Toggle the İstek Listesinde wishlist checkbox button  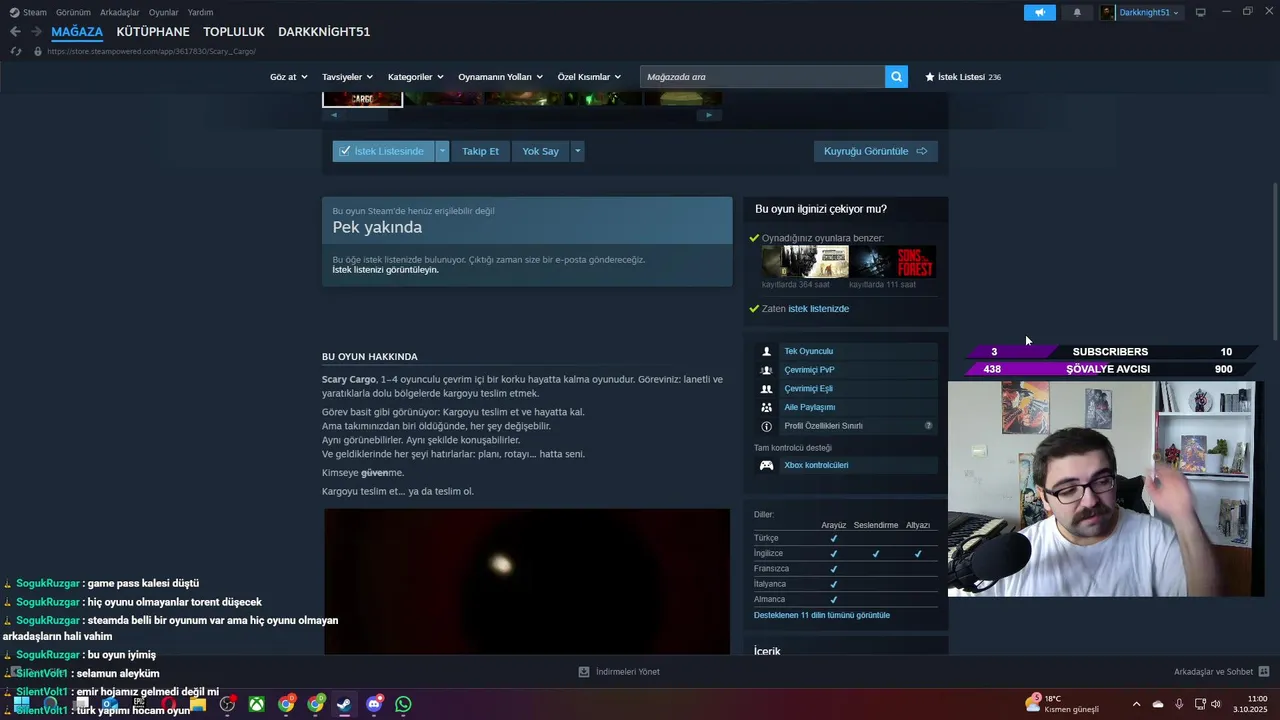(383, 151)
